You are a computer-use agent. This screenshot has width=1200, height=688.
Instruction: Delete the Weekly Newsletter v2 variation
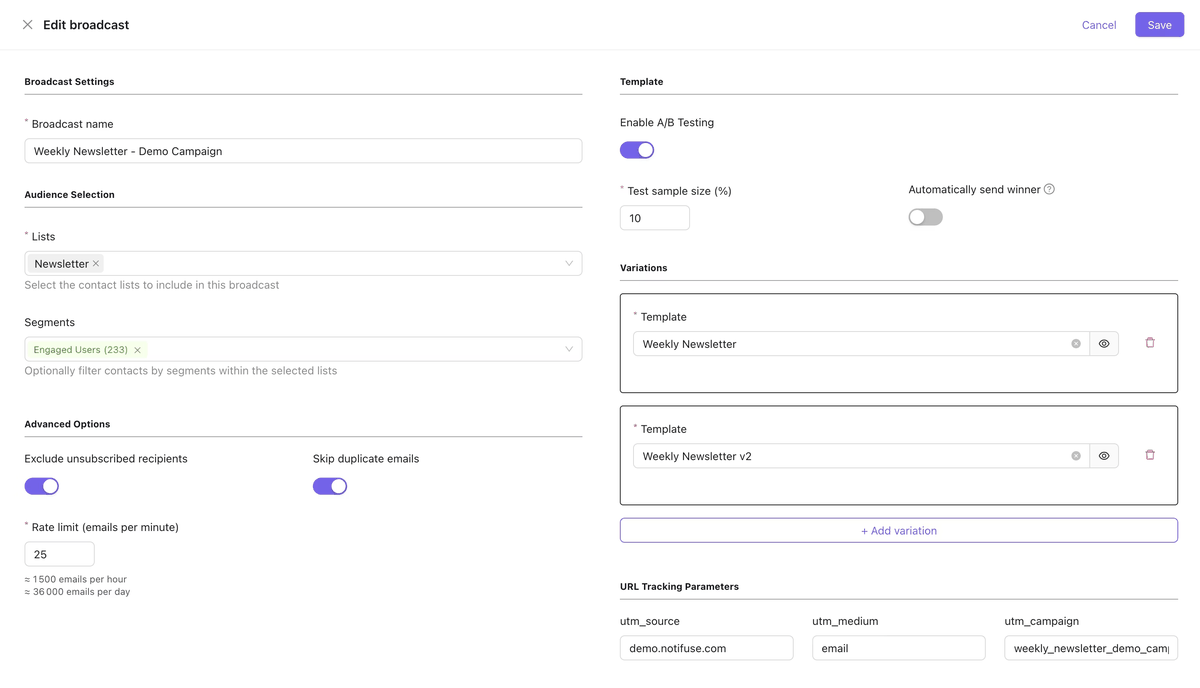[1150, 455]
